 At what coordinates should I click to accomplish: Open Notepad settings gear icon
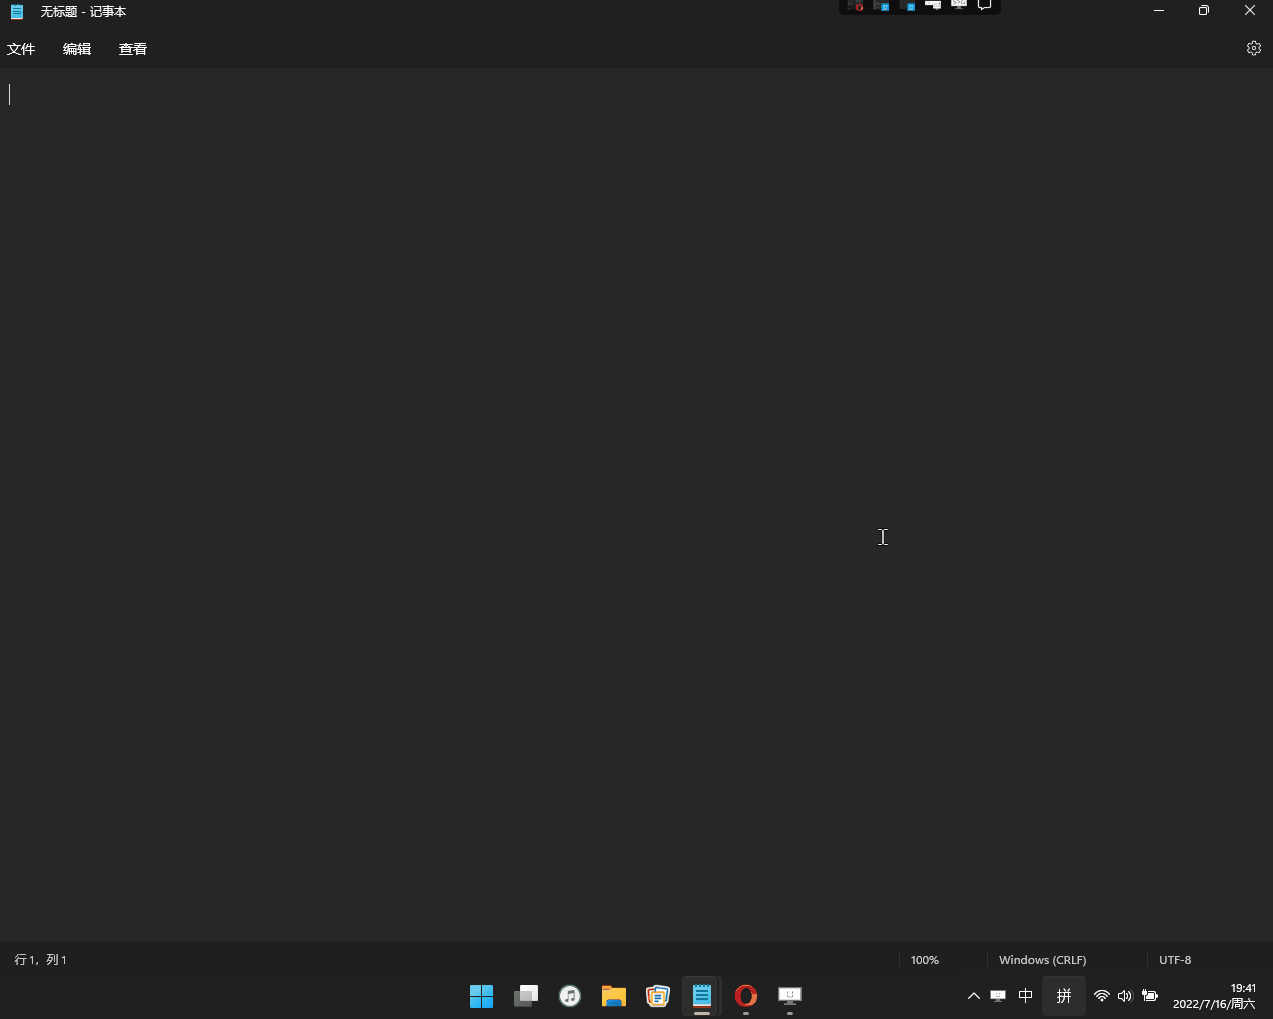click(1253, 48)
